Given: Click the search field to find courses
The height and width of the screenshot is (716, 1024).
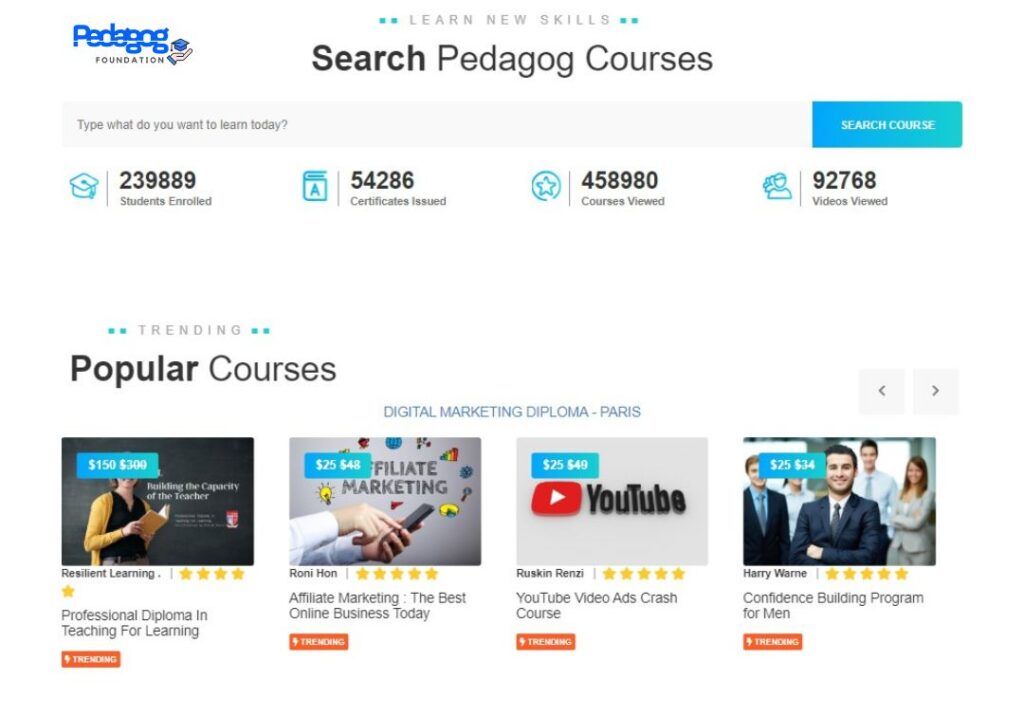Looking at the screenshot, I should click(437, 124).
